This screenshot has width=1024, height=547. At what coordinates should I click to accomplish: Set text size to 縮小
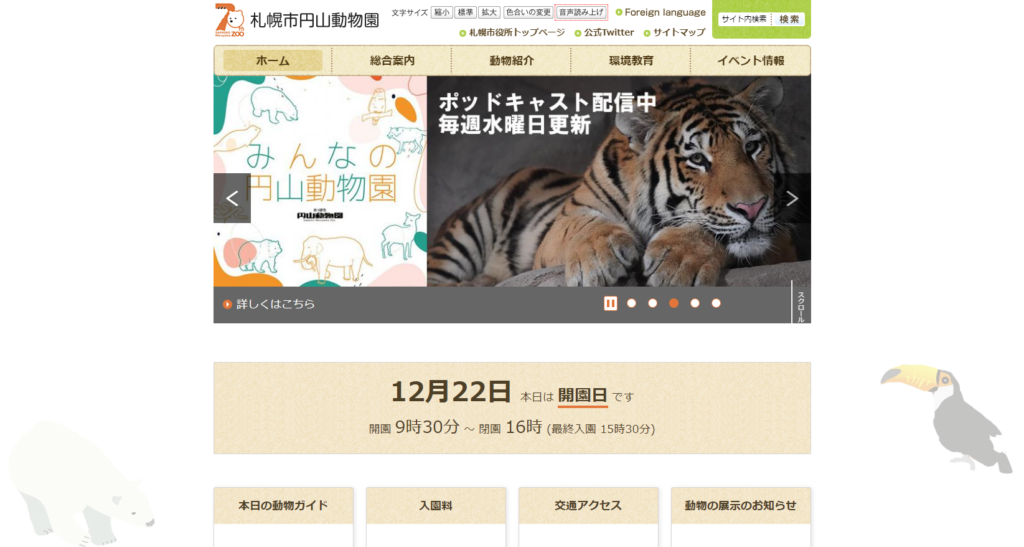click(x=441, y=13)
